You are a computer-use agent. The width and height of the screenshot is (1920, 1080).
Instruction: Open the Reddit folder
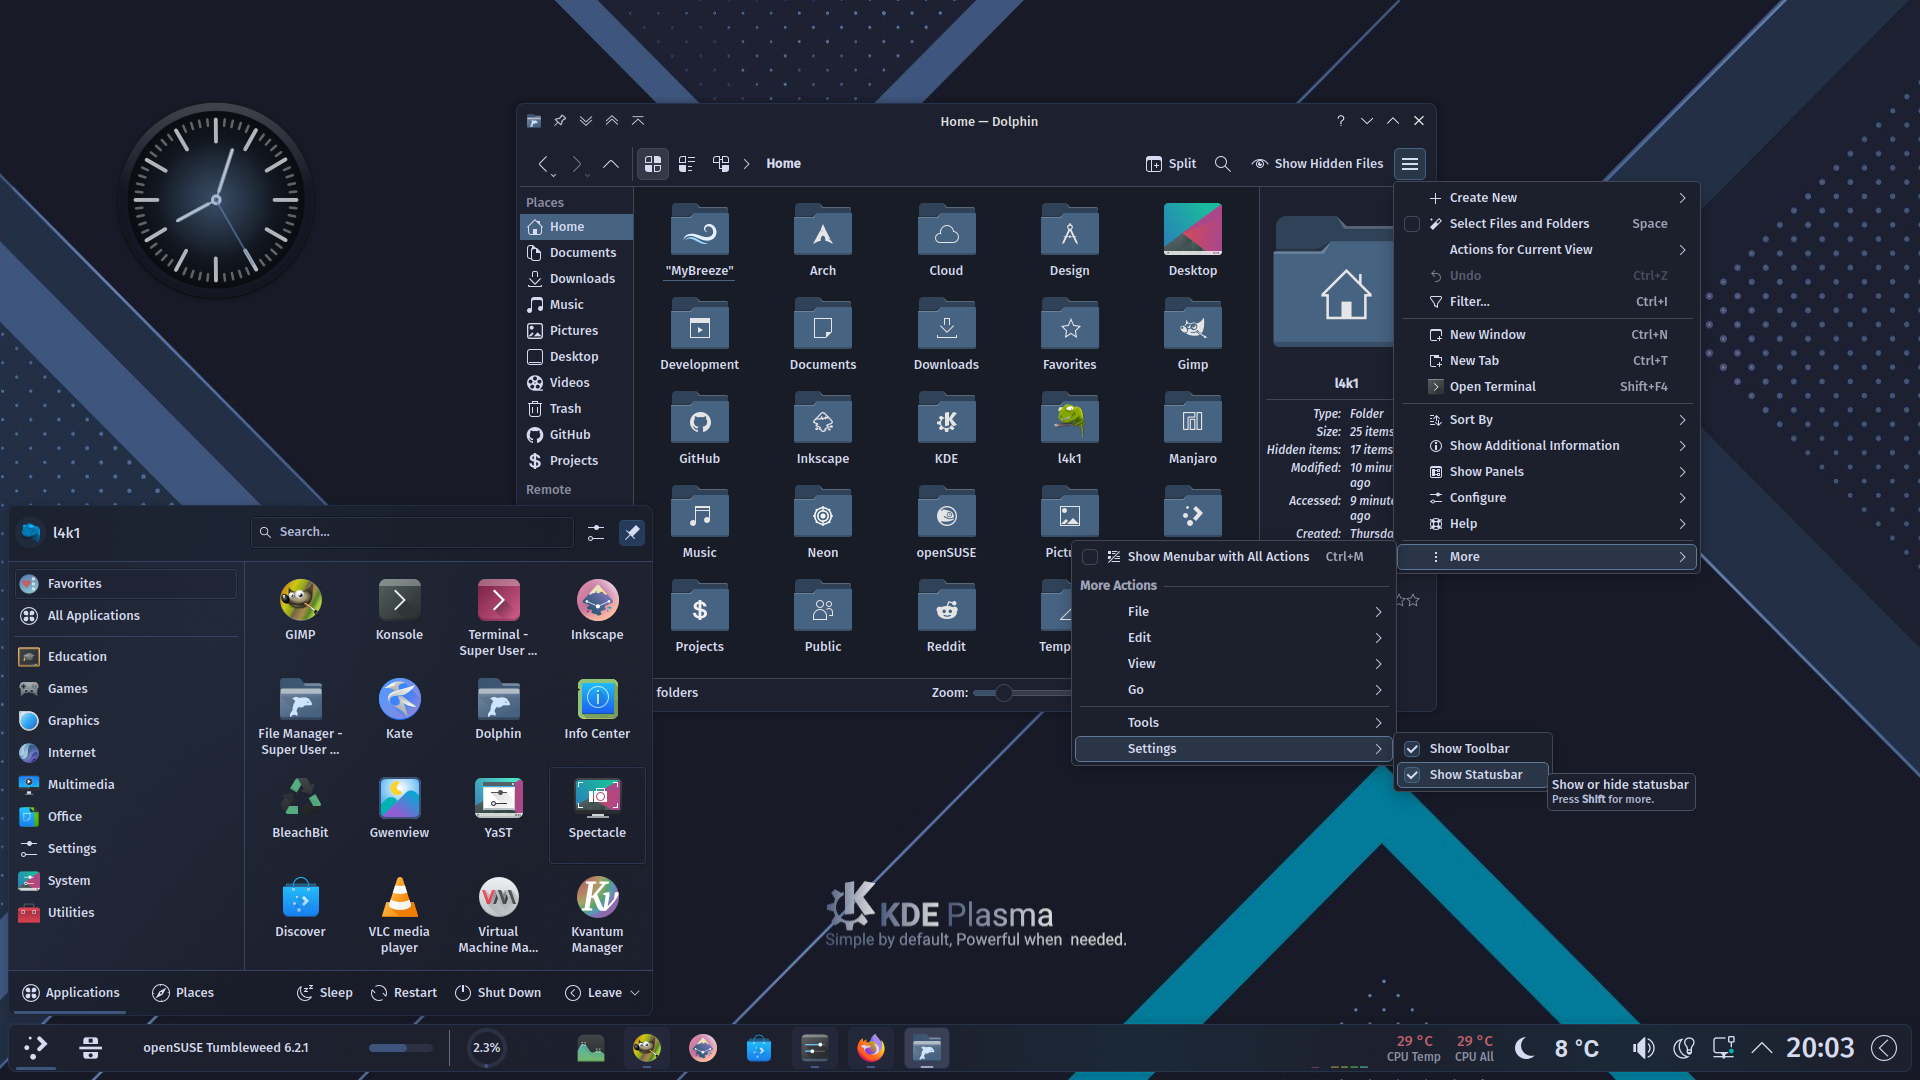[x=946, y=617]
